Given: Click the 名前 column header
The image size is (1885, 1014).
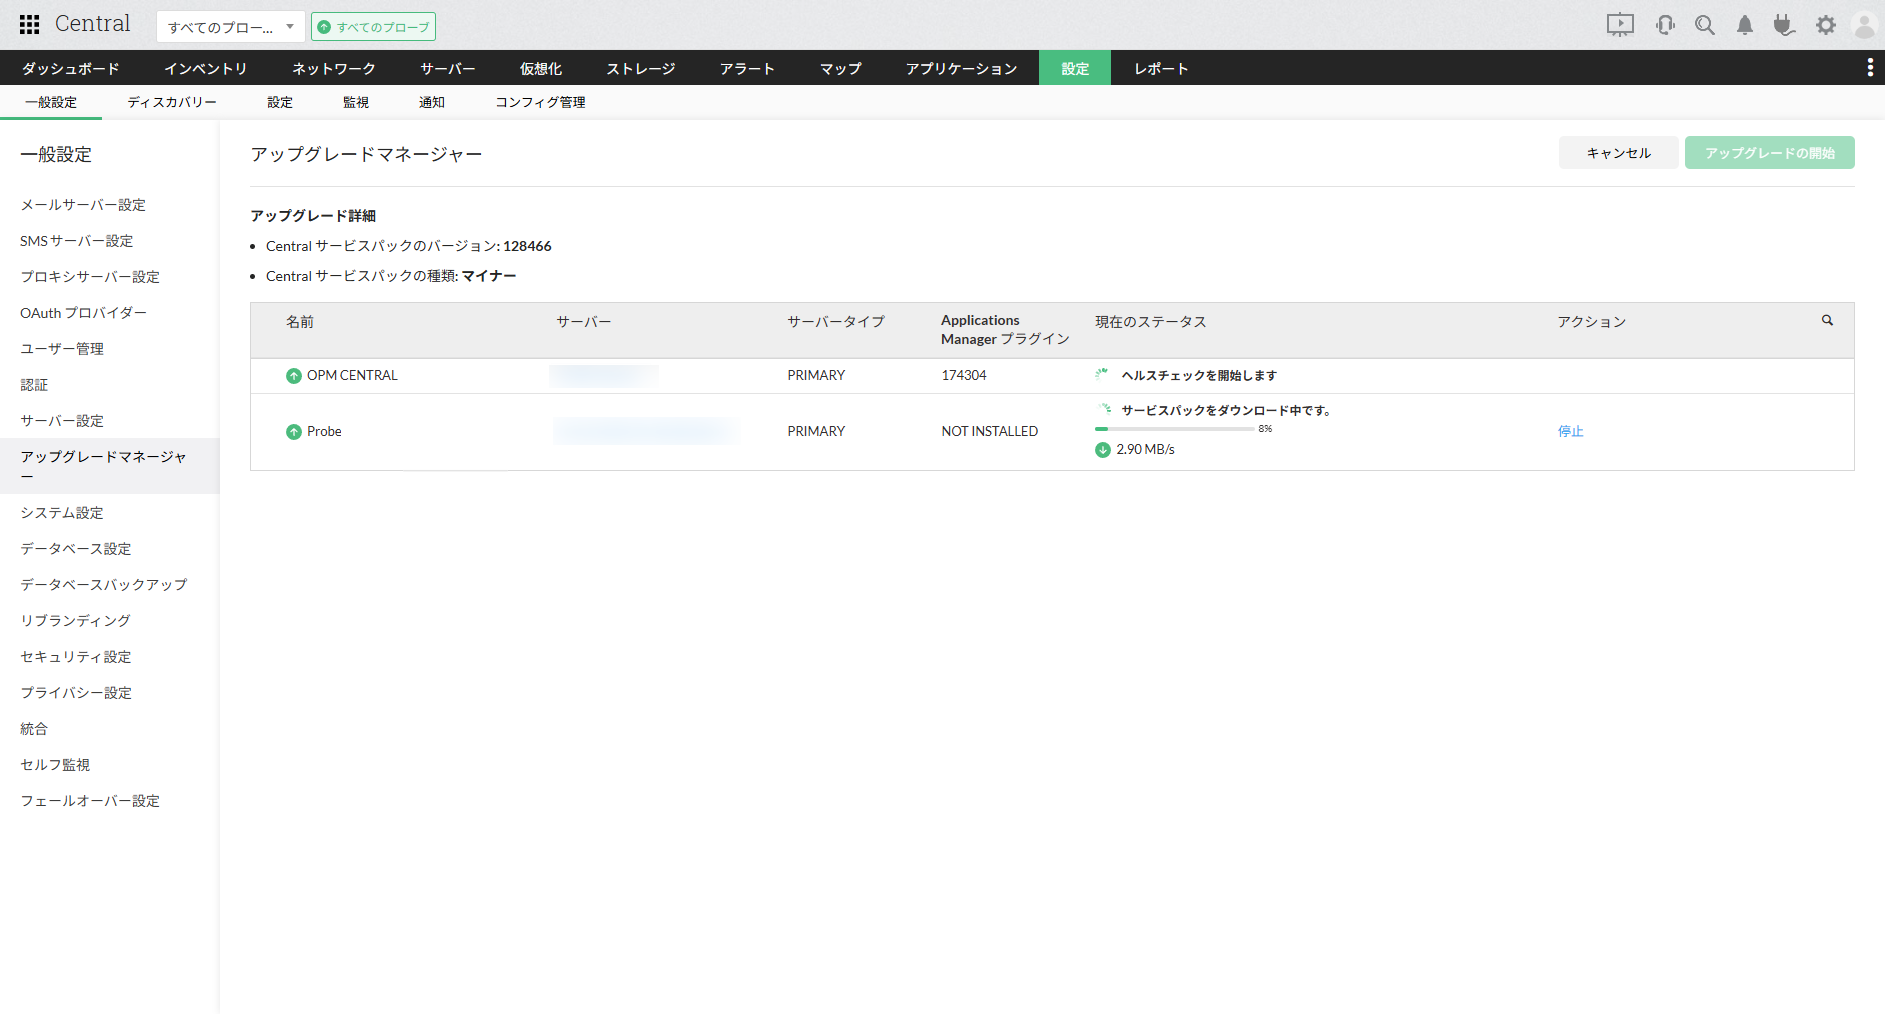Looking at the screenshot, I should pos(300,322).
